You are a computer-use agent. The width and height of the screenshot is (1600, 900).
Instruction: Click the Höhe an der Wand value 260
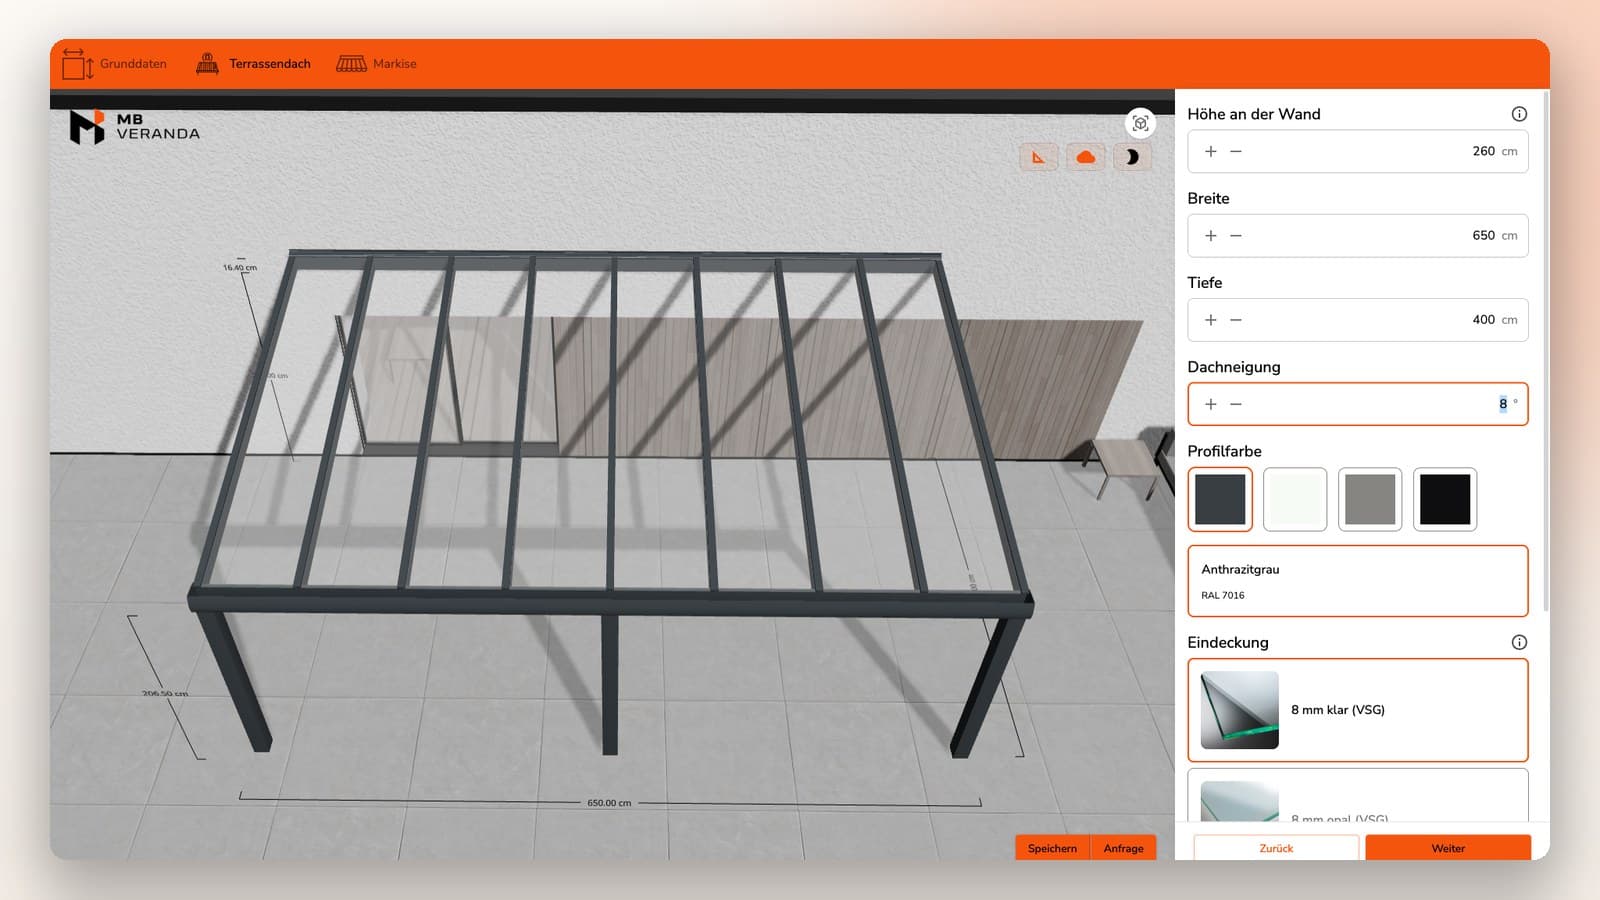pyautogui.click(x=1483, y=151)
